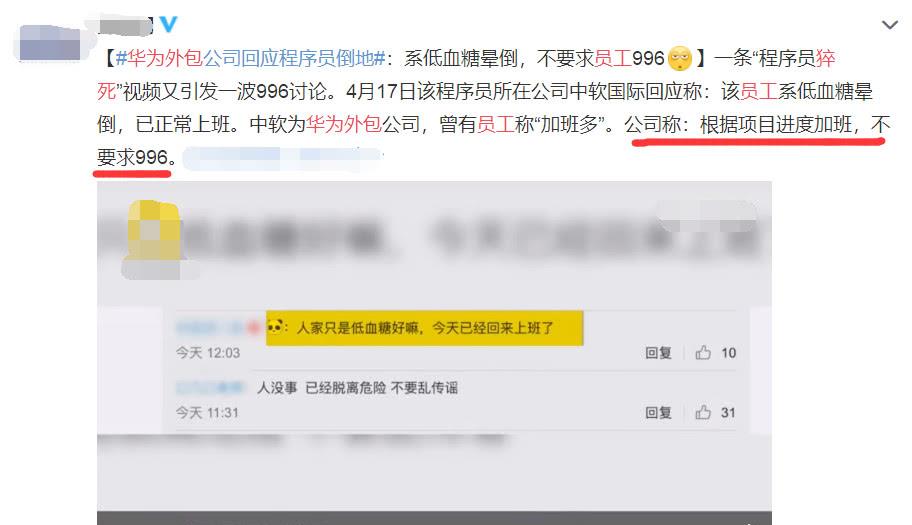Click the 今天 11:31 comment timestamp
Image resolution: width=912 pixels, height=525 pixels.
(207, 413)
